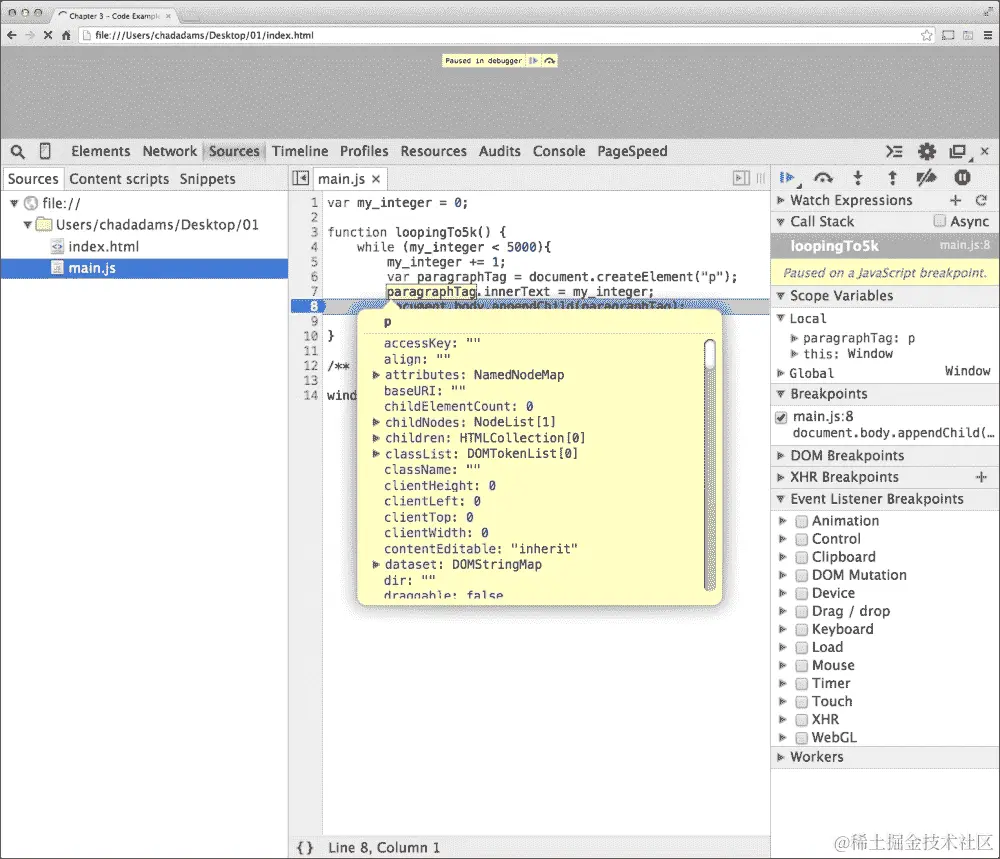Expand childNodes NodeList in popup
This screenshot has width=1000, height=859.
(376, 422)
